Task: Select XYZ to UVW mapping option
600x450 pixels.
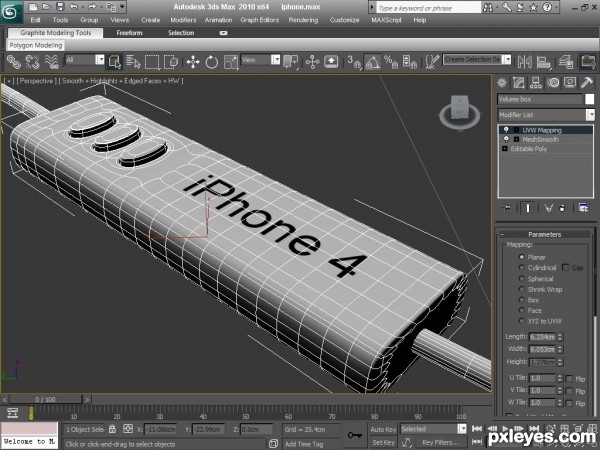Action: [521, 321]
